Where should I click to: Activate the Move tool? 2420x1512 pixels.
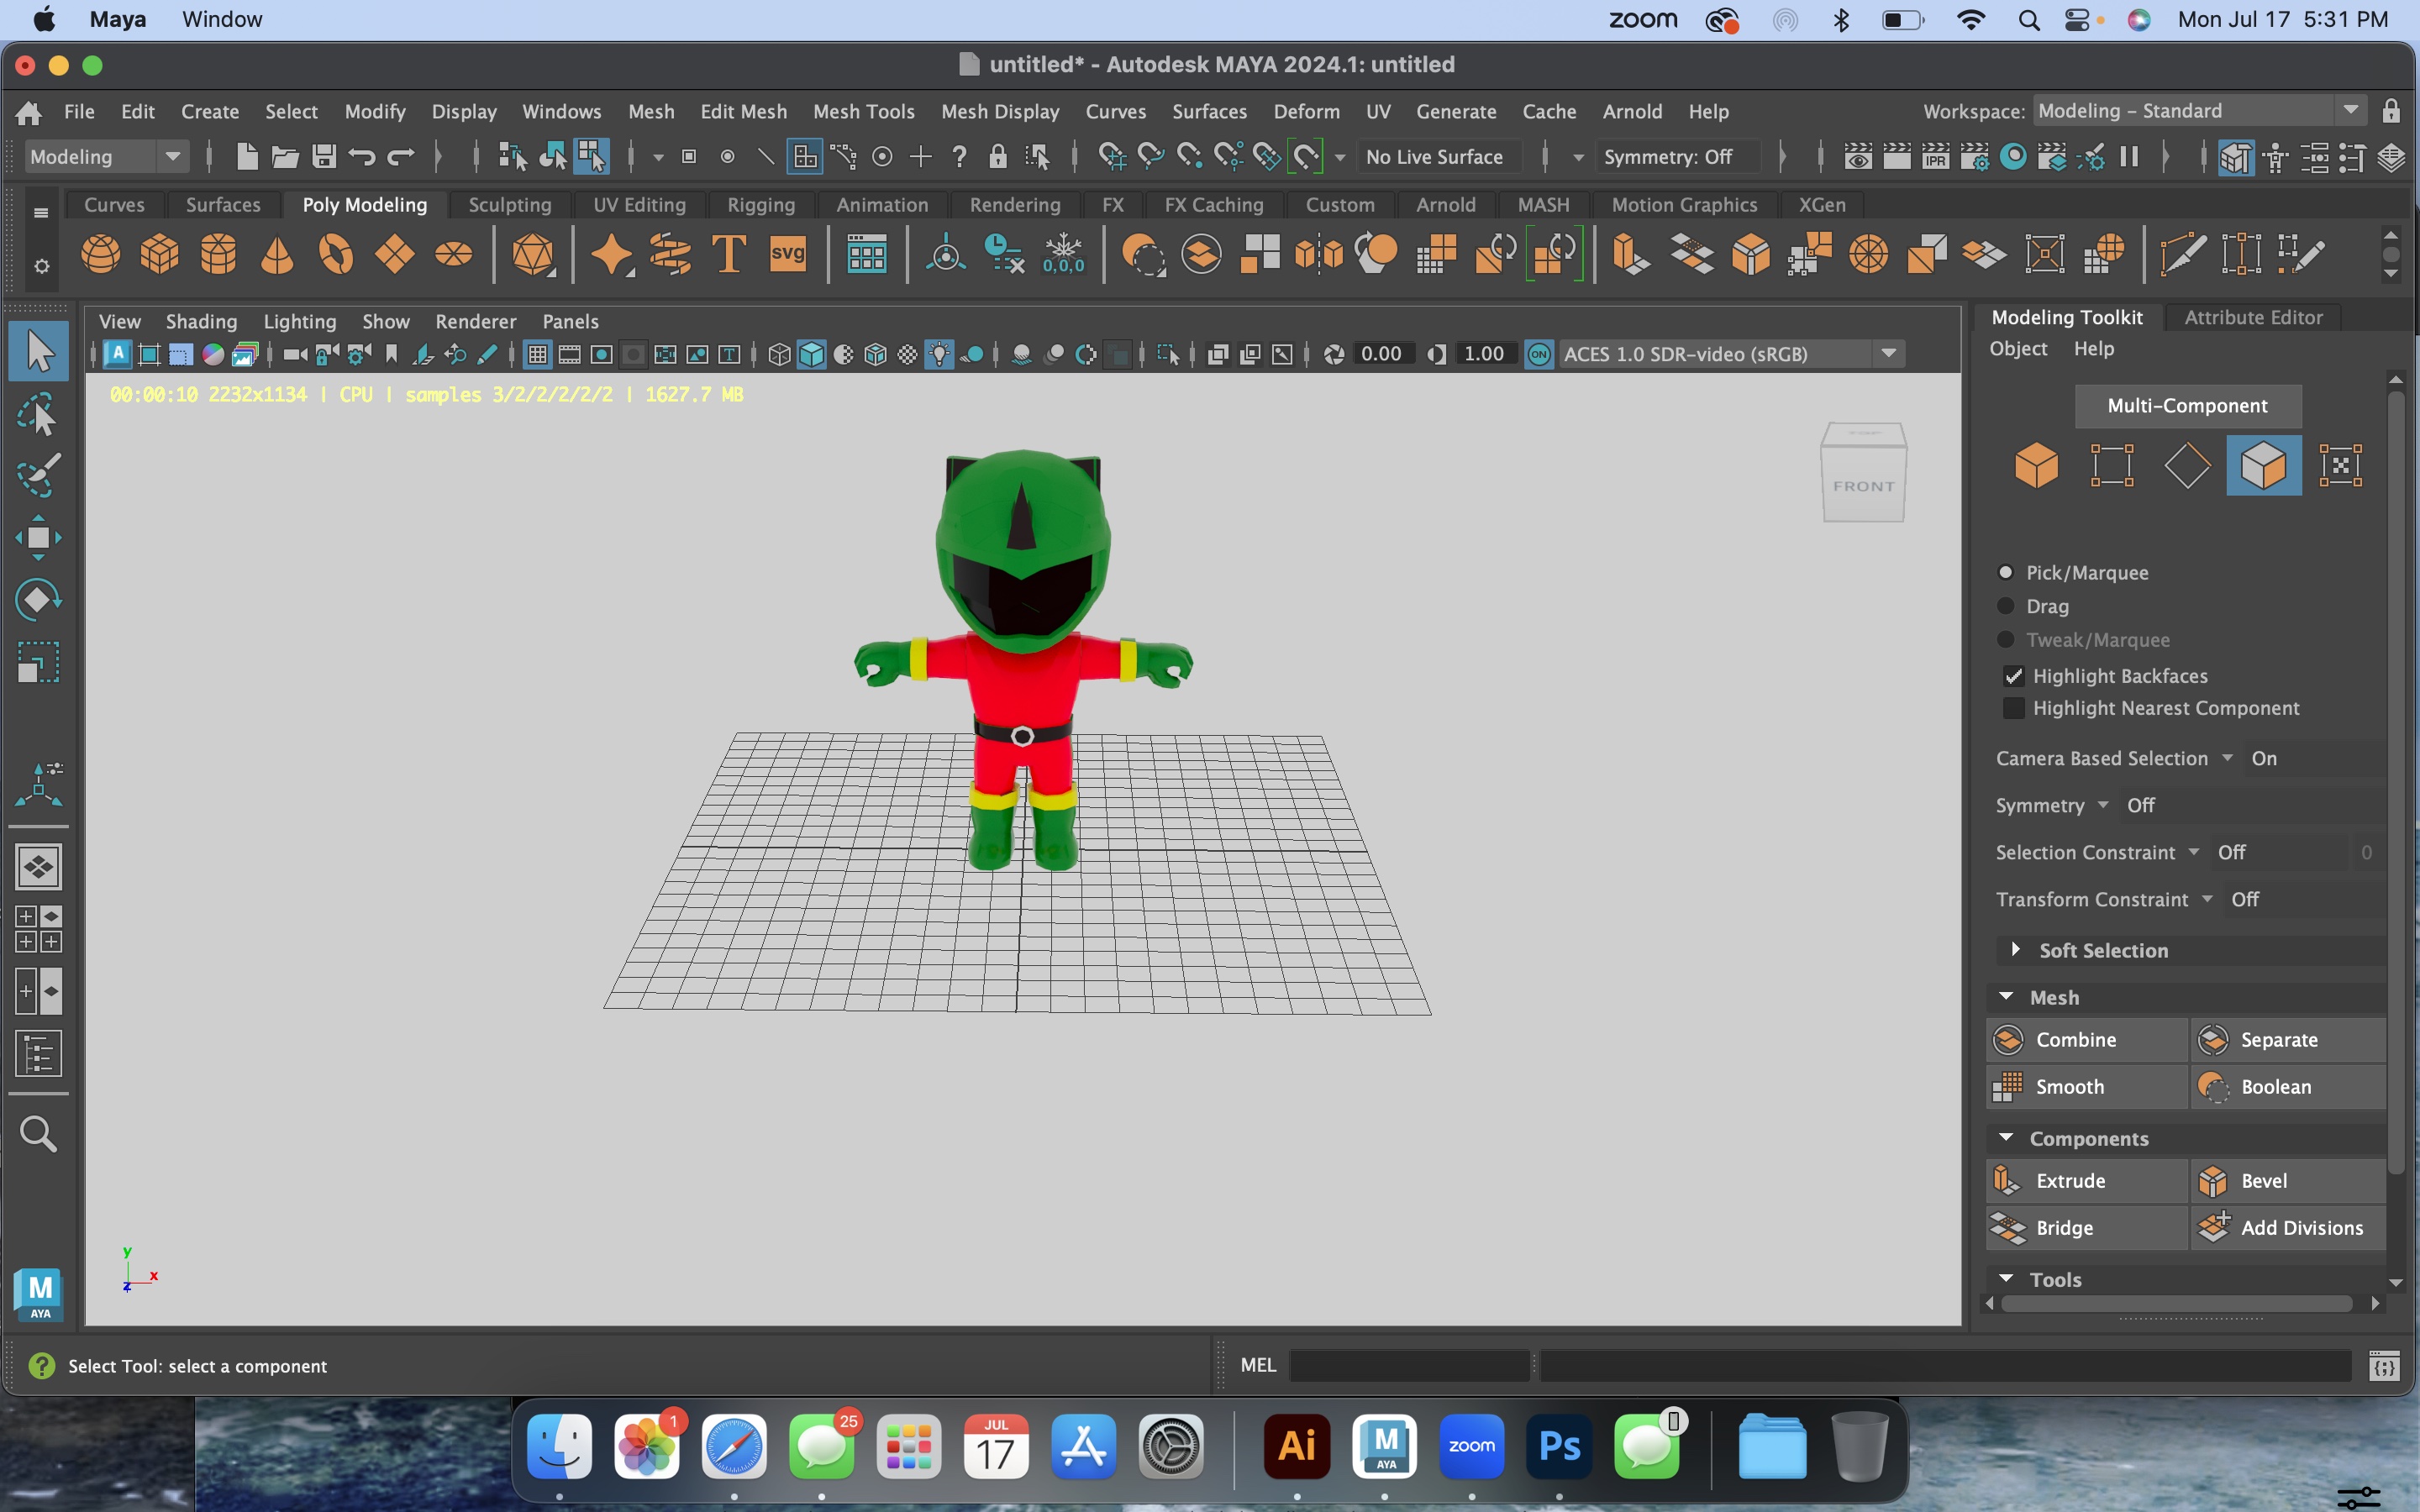[39, 538]
